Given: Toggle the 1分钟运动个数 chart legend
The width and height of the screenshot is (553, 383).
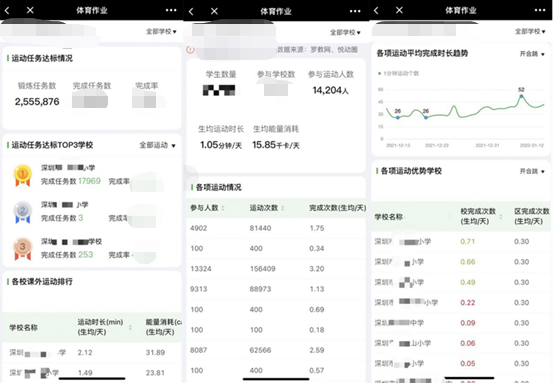Looking at the screenshot, I should 399,73.
